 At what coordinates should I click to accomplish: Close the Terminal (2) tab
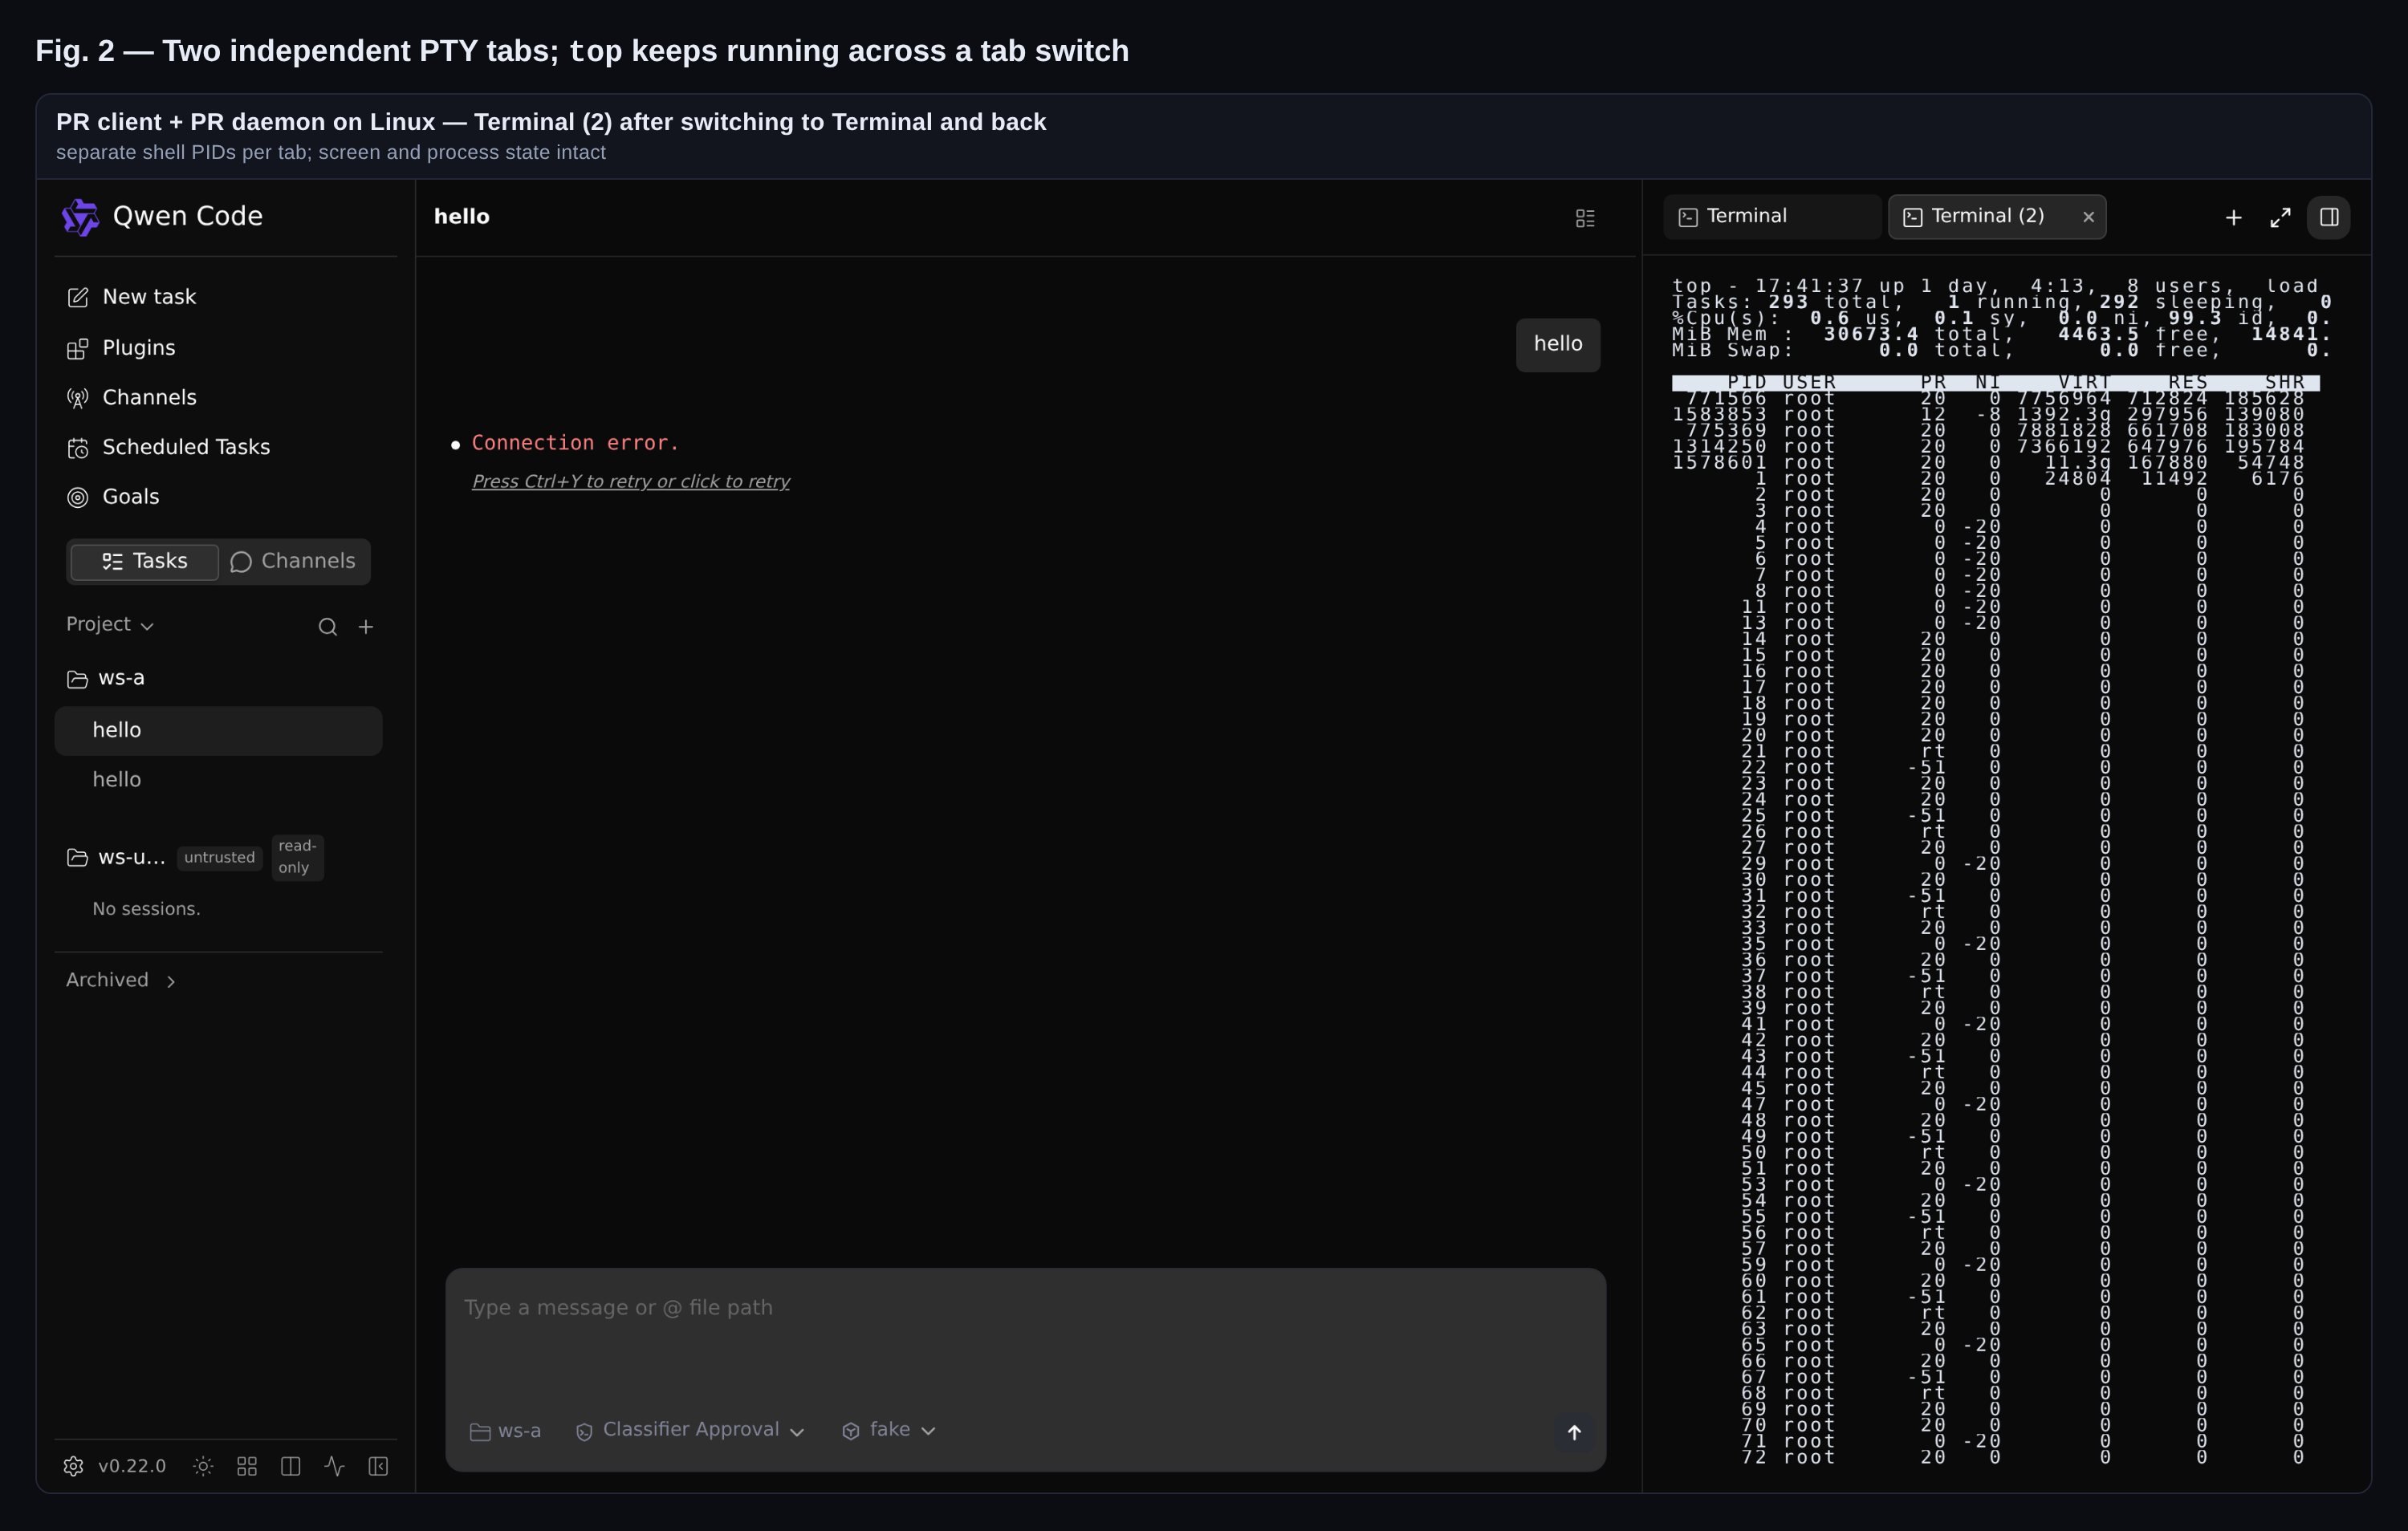coord(2088,217)
